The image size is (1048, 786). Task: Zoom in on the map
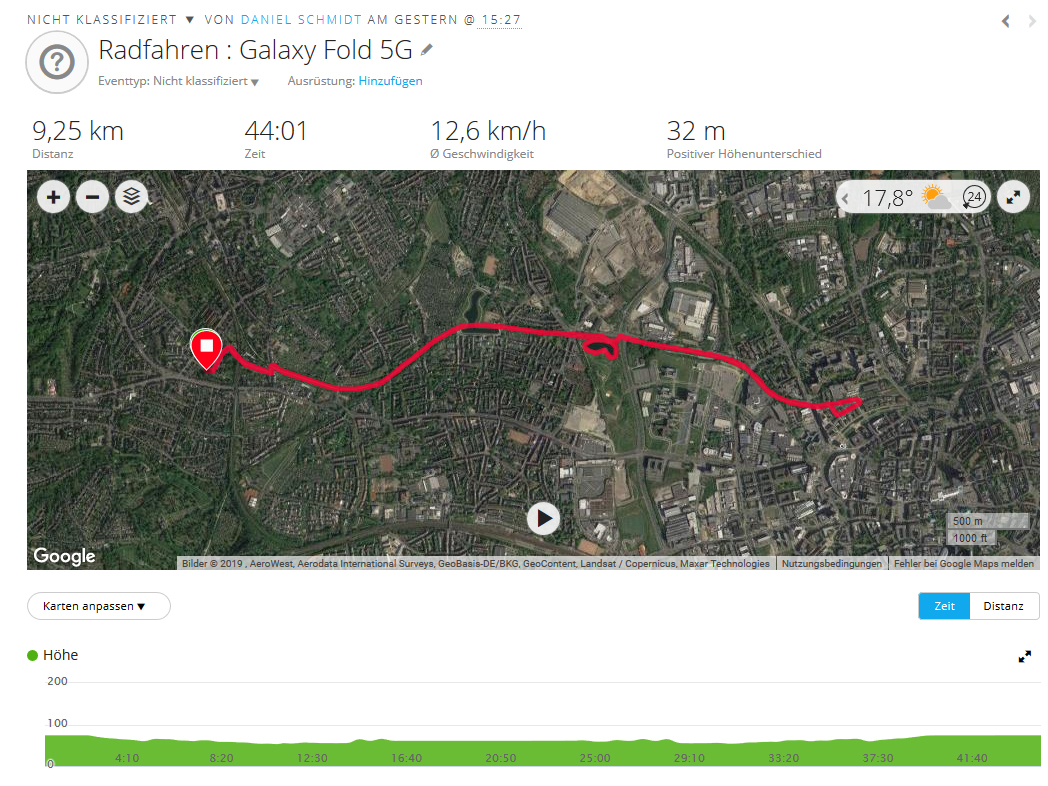coord(53,197)
